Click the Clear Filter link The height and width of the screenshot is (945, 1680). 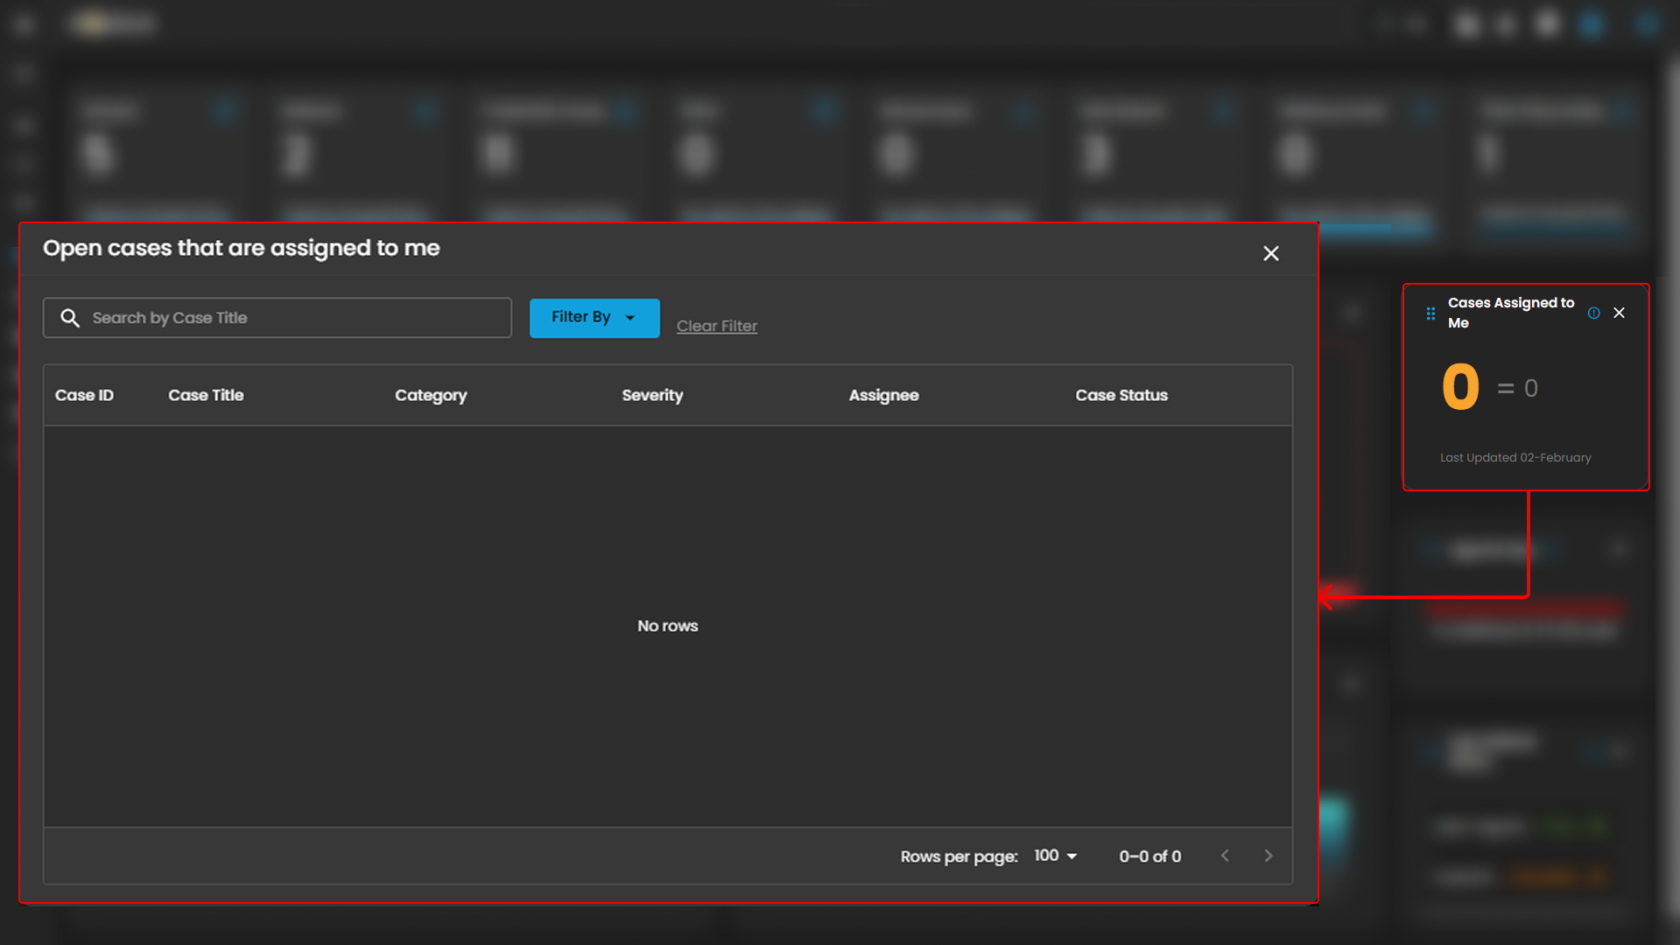[x=716, y=326]
